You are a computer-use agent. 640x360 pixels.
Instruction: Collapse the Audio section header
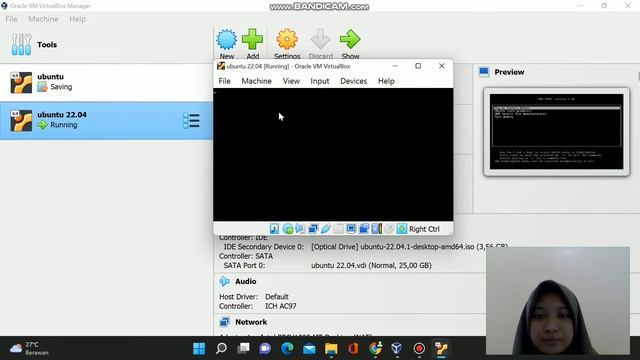(x=245, y=281)
